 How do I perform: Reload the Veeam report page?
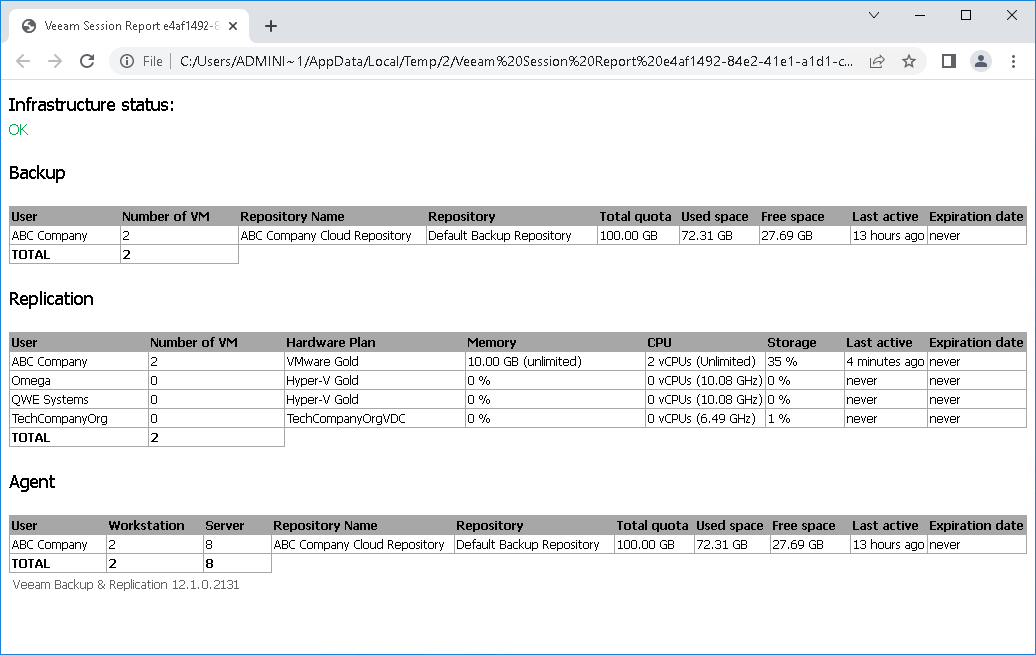[x=87, y=61]
